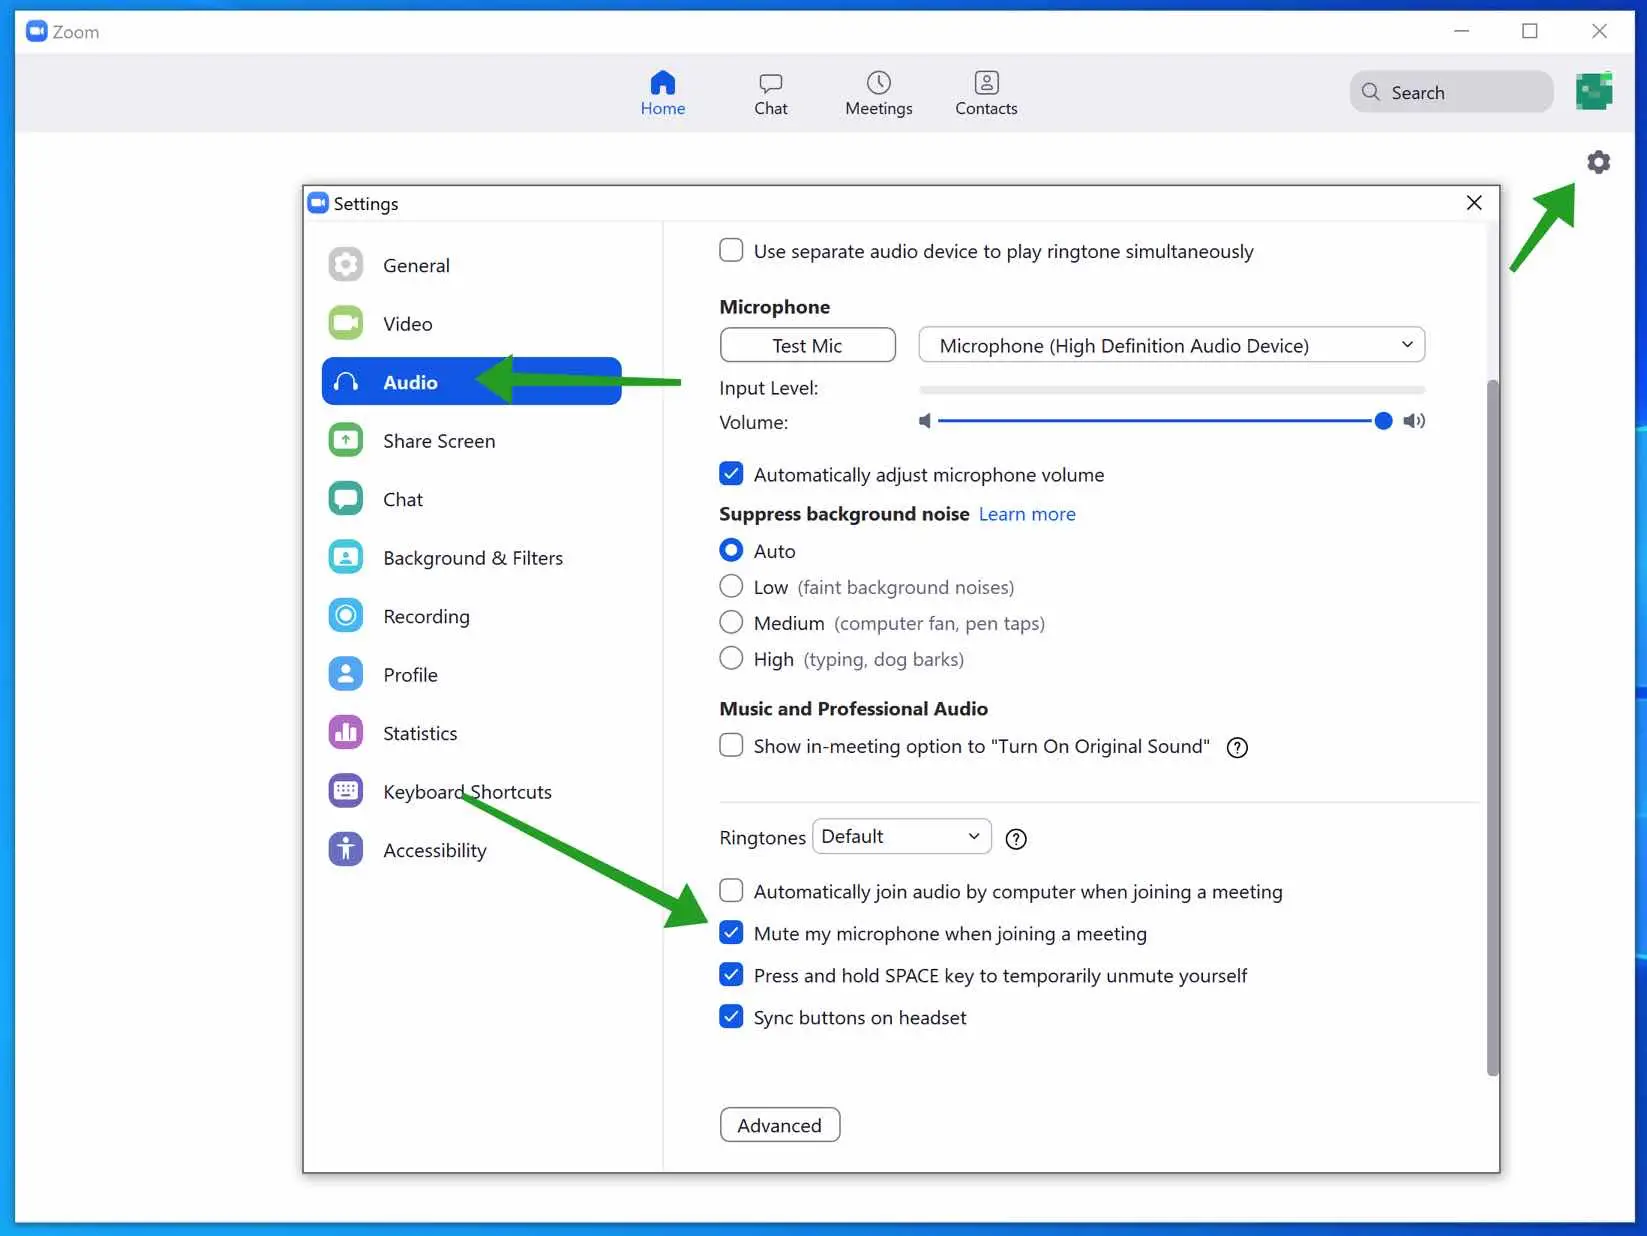
Task: Click the microphone Volume slider handle
Action: coord(1382,421)
